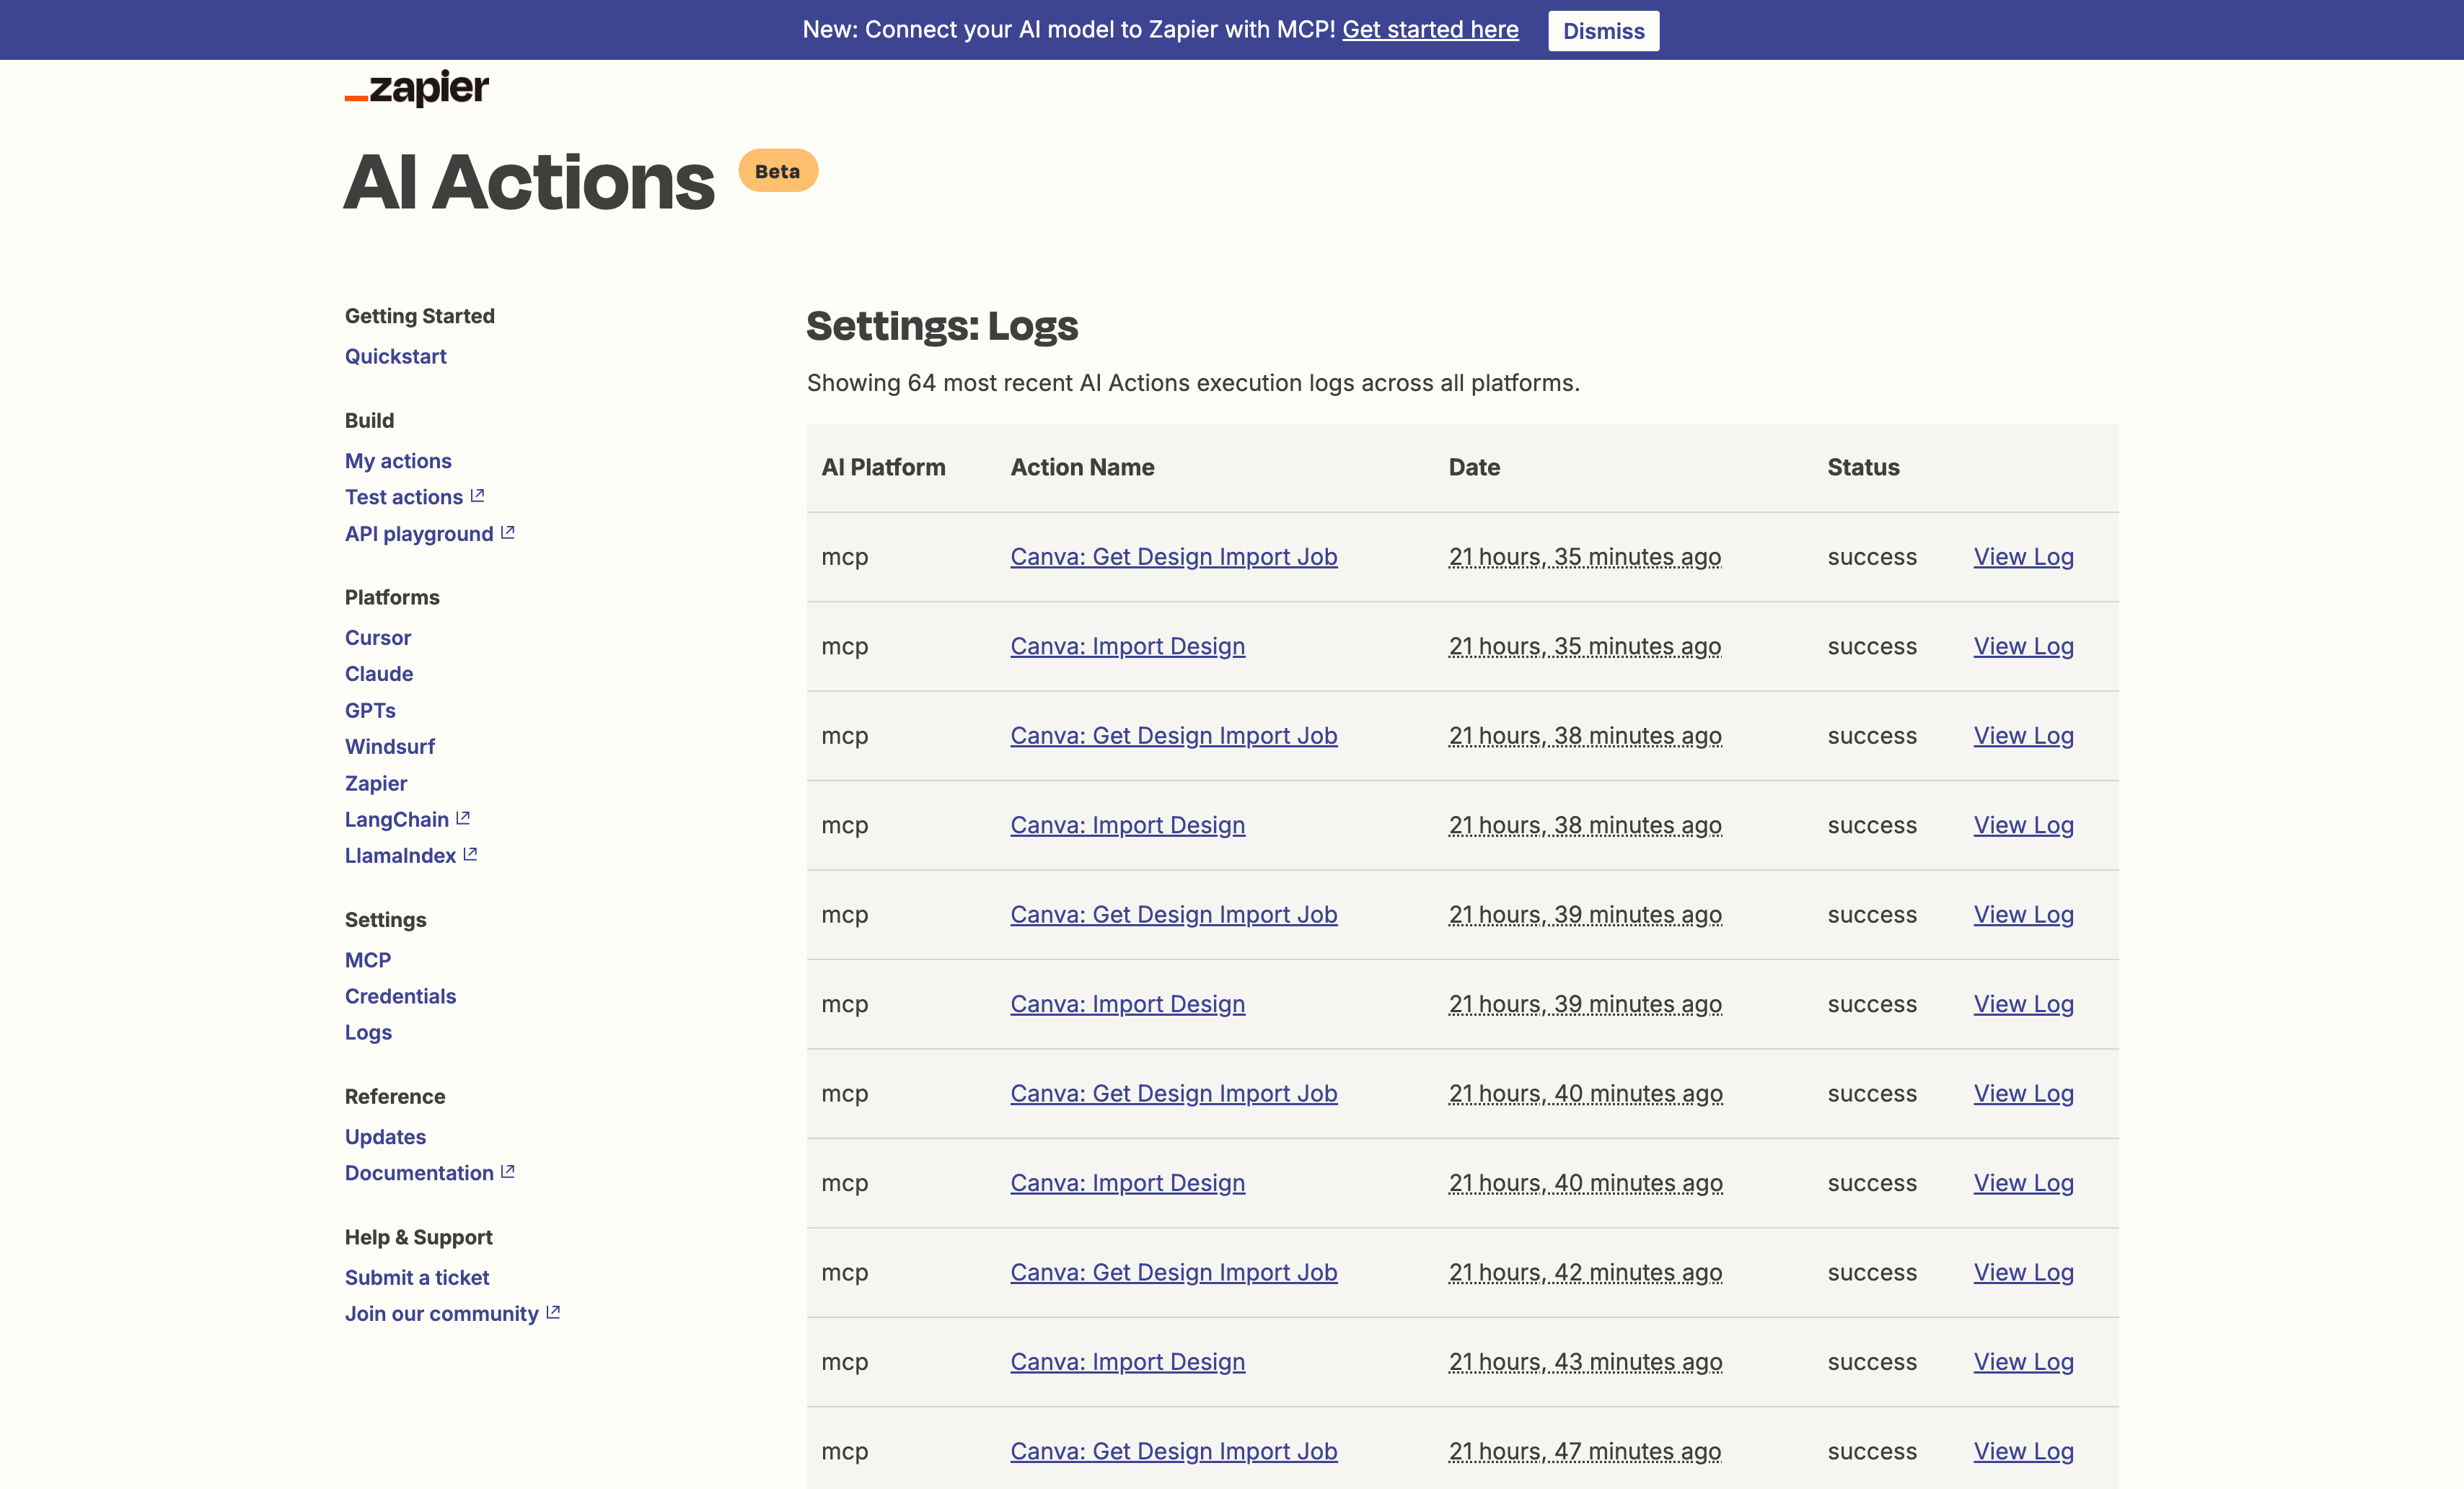Click the 'Action Name' column header
2464x1489 pixels.
[1082, 467]
